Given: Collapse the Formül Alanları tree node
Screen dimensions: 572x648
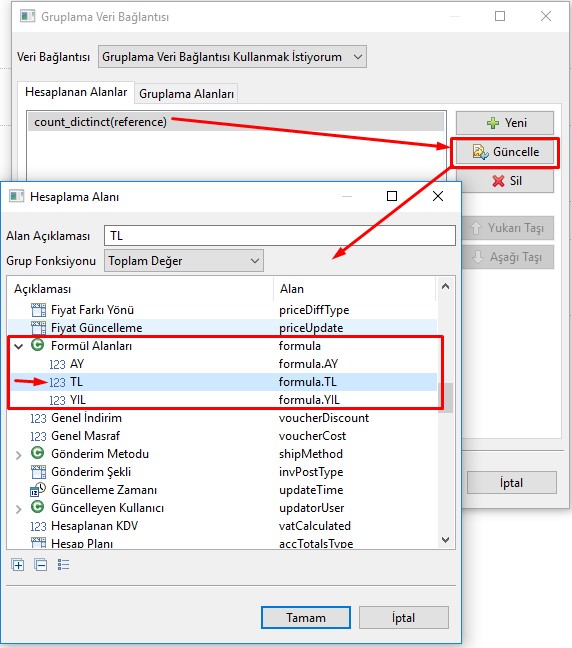Looking at the screenshot, I should coord(19,346).
